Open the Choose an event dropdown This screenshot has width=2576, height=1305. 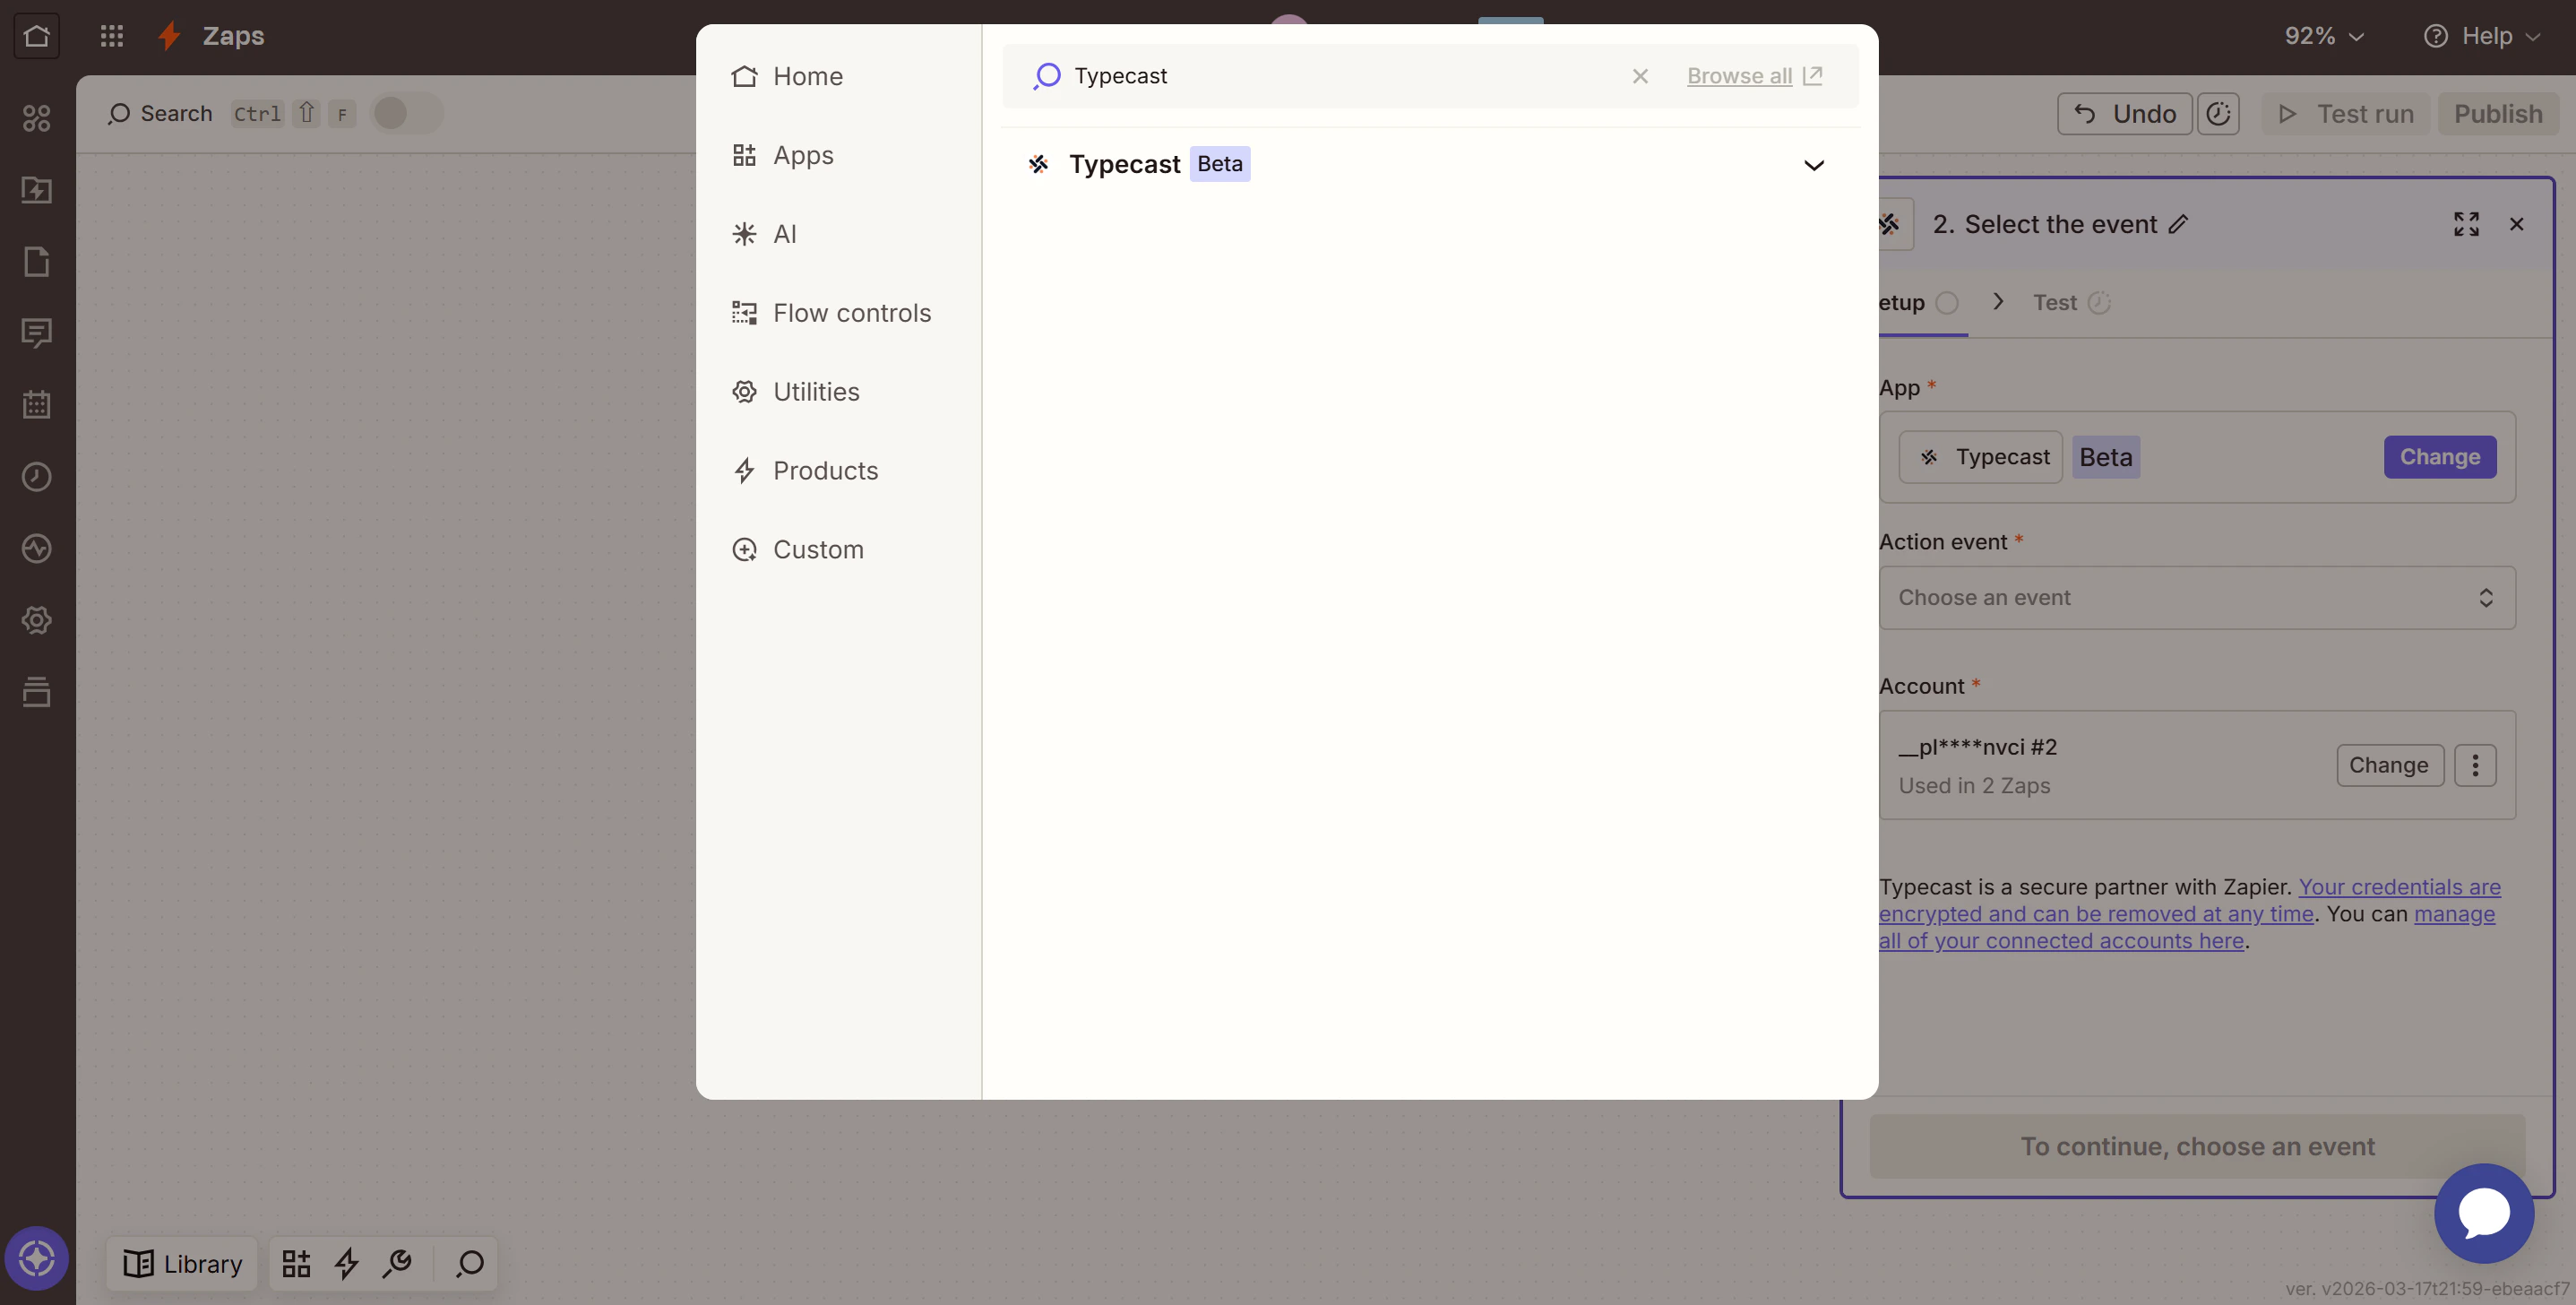(x=2197, y=598)
